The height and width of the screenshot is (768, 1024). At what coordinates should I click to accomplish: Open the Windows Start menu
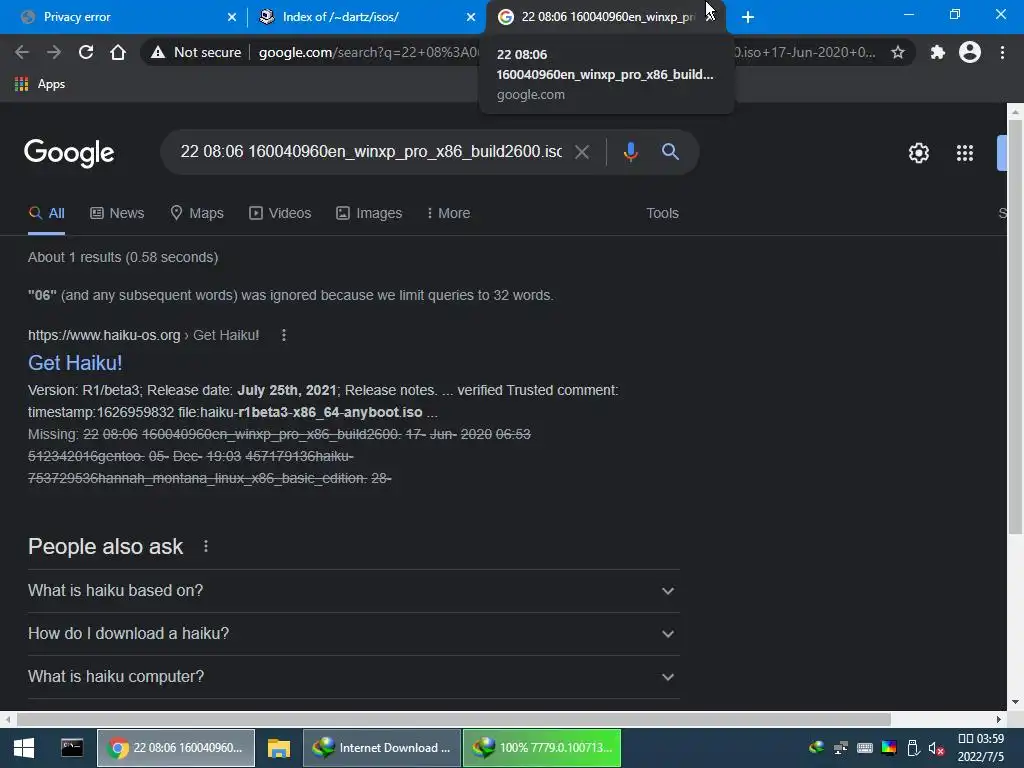pos(24,748)
